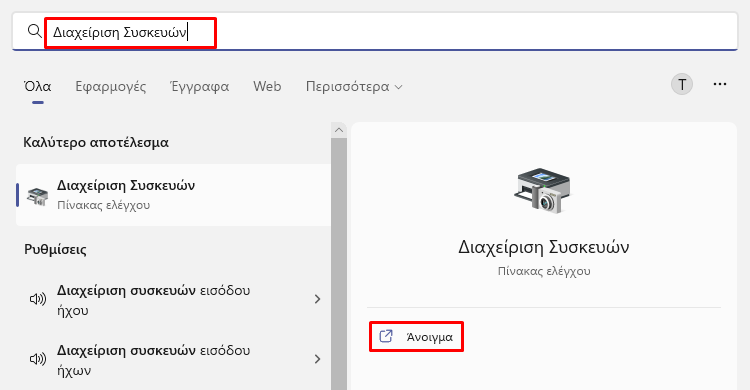
Task: Expand the Περισσότερα dropdown
Action: [x=354, y=87]
